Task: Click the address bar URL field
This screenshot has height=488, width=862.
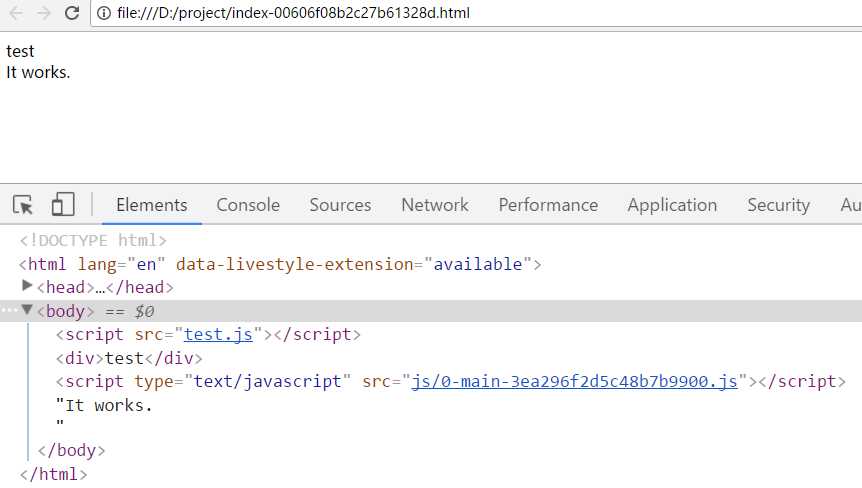Action: [x=400, y=13]
